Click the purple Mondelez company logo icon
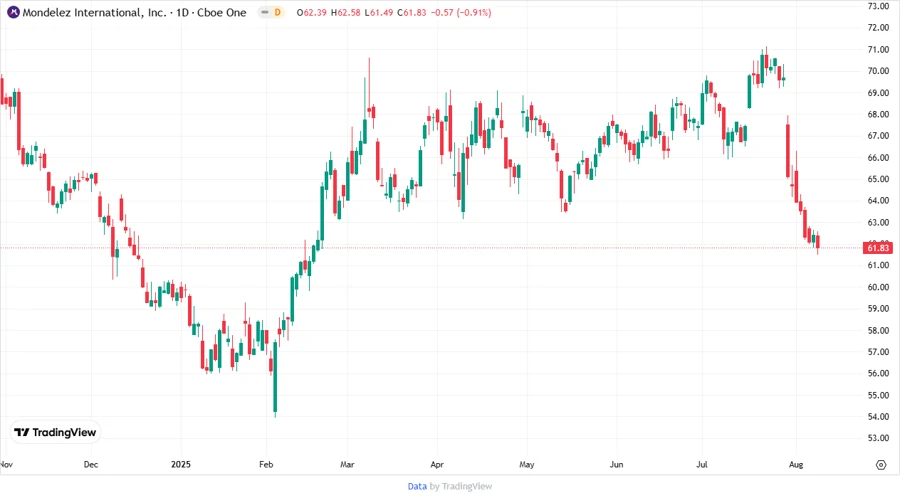The image size is (900, 498). (13, 12)
